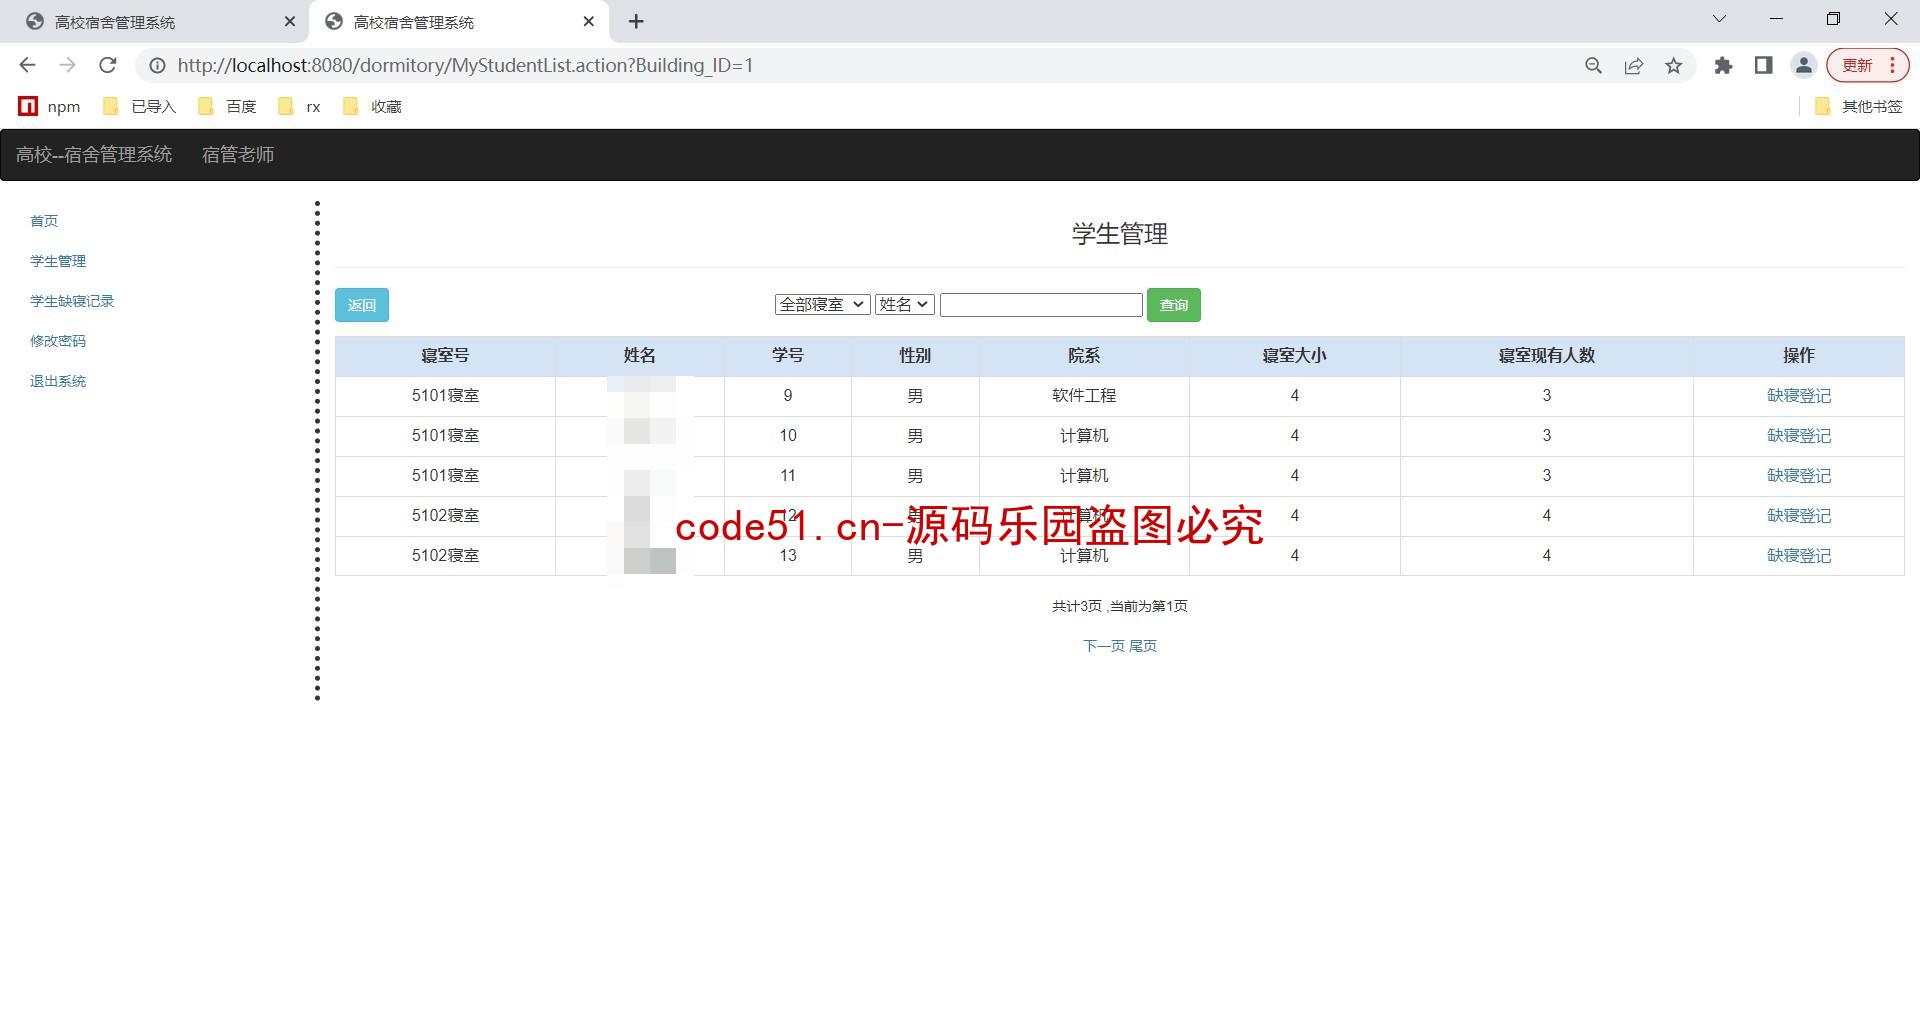Open the rx bookmark folder
The height and width of the screenshot is (1030, 1920).
(299, 106)
